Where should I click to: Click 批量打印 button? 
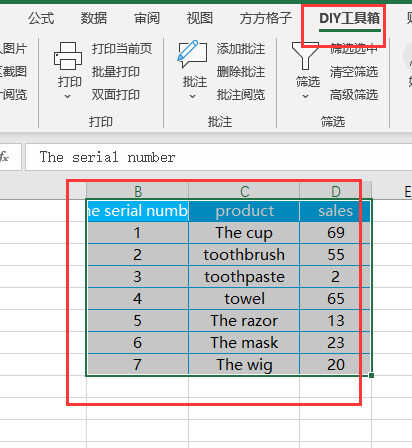coord(116,72)
